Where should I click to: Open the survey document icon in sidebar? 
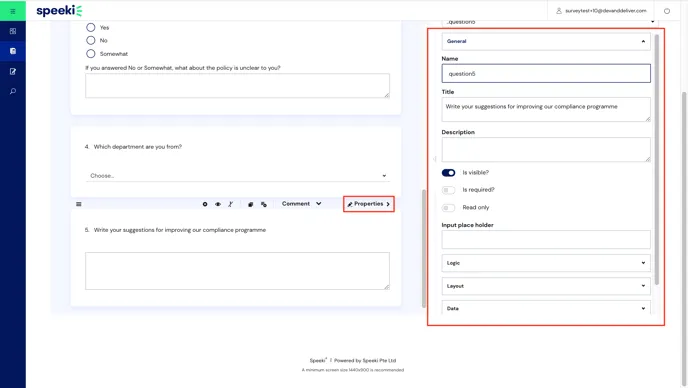(13, 51)
